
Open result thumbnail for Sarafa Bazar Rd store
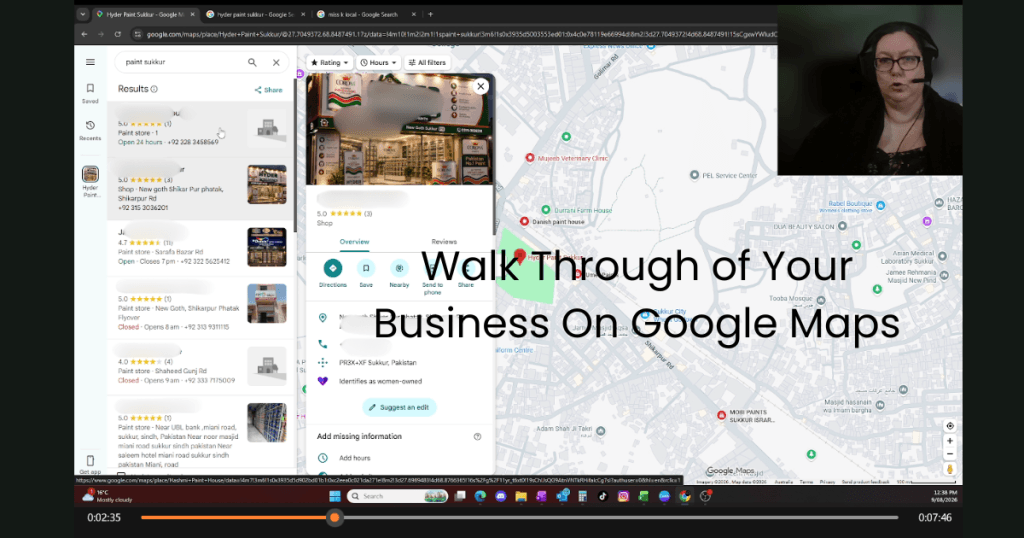pyautogui.click(x=266, y=247)
